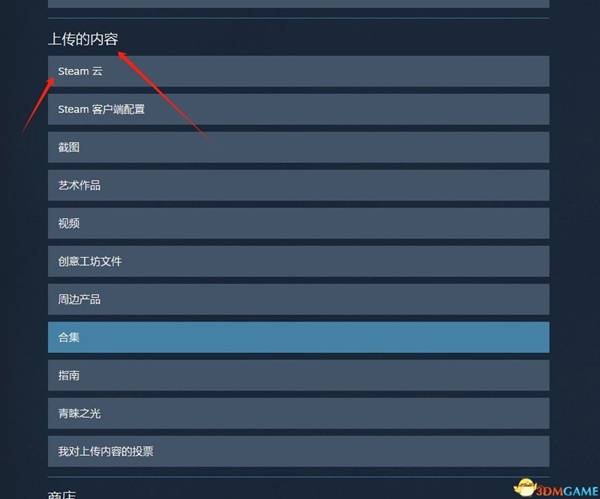Click the partially visible row at top

(x=298, y=4)
